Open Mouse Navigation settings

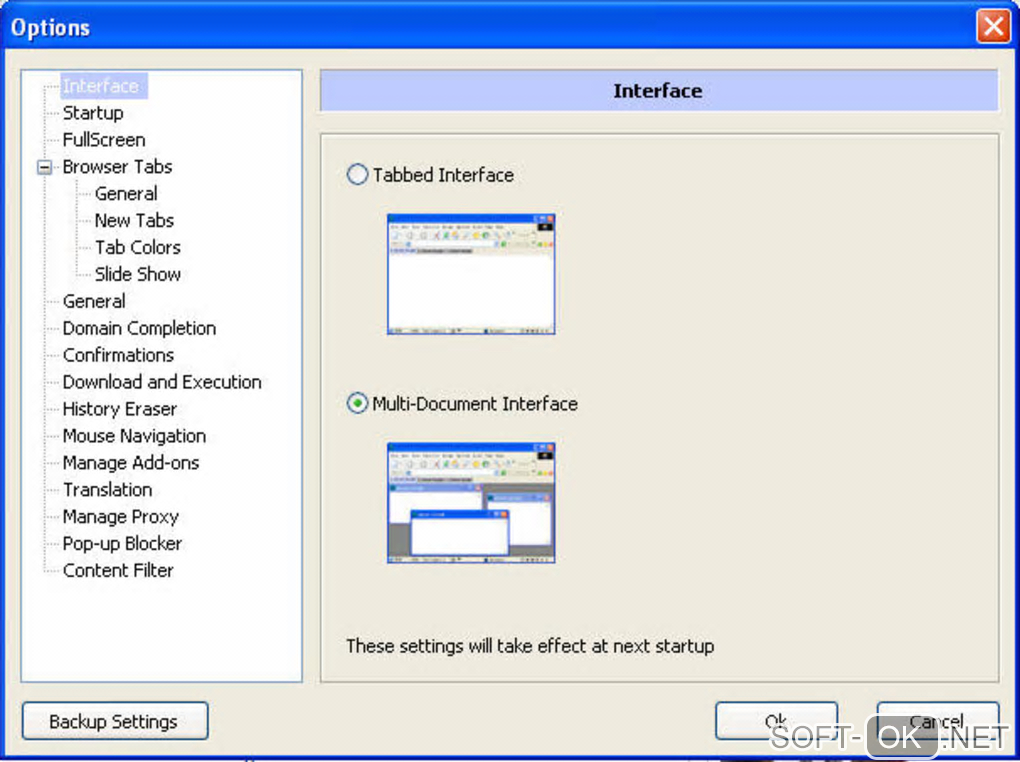coord(134,436)
